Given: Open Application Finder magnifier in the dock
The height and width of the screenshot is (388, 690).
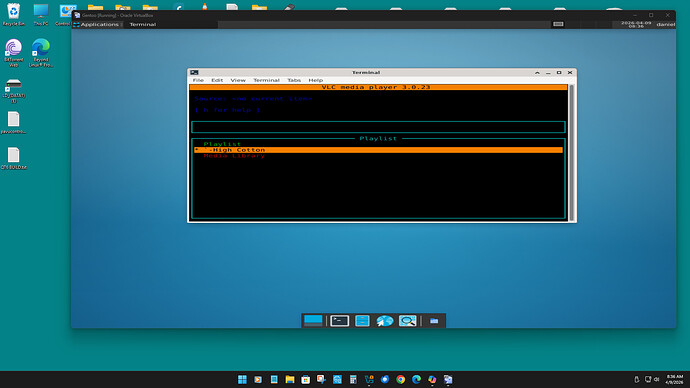Looking at the screenshot, I should point(407,321).
